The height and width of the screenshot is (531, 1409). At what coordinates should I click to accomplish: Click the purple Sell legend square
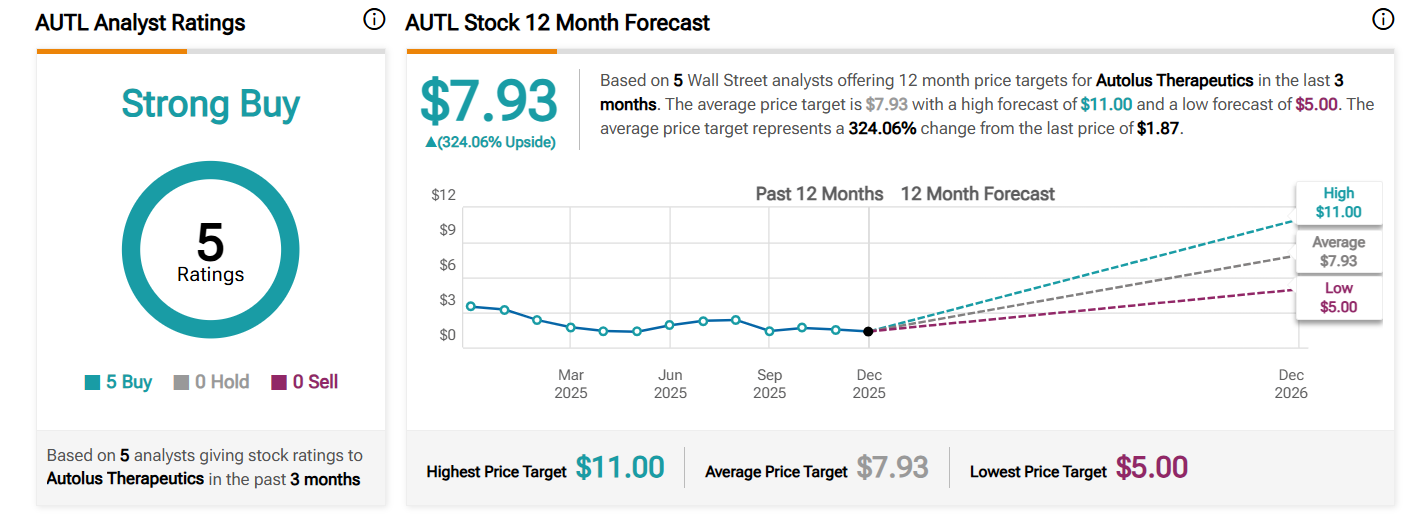(x=279, y=382)
